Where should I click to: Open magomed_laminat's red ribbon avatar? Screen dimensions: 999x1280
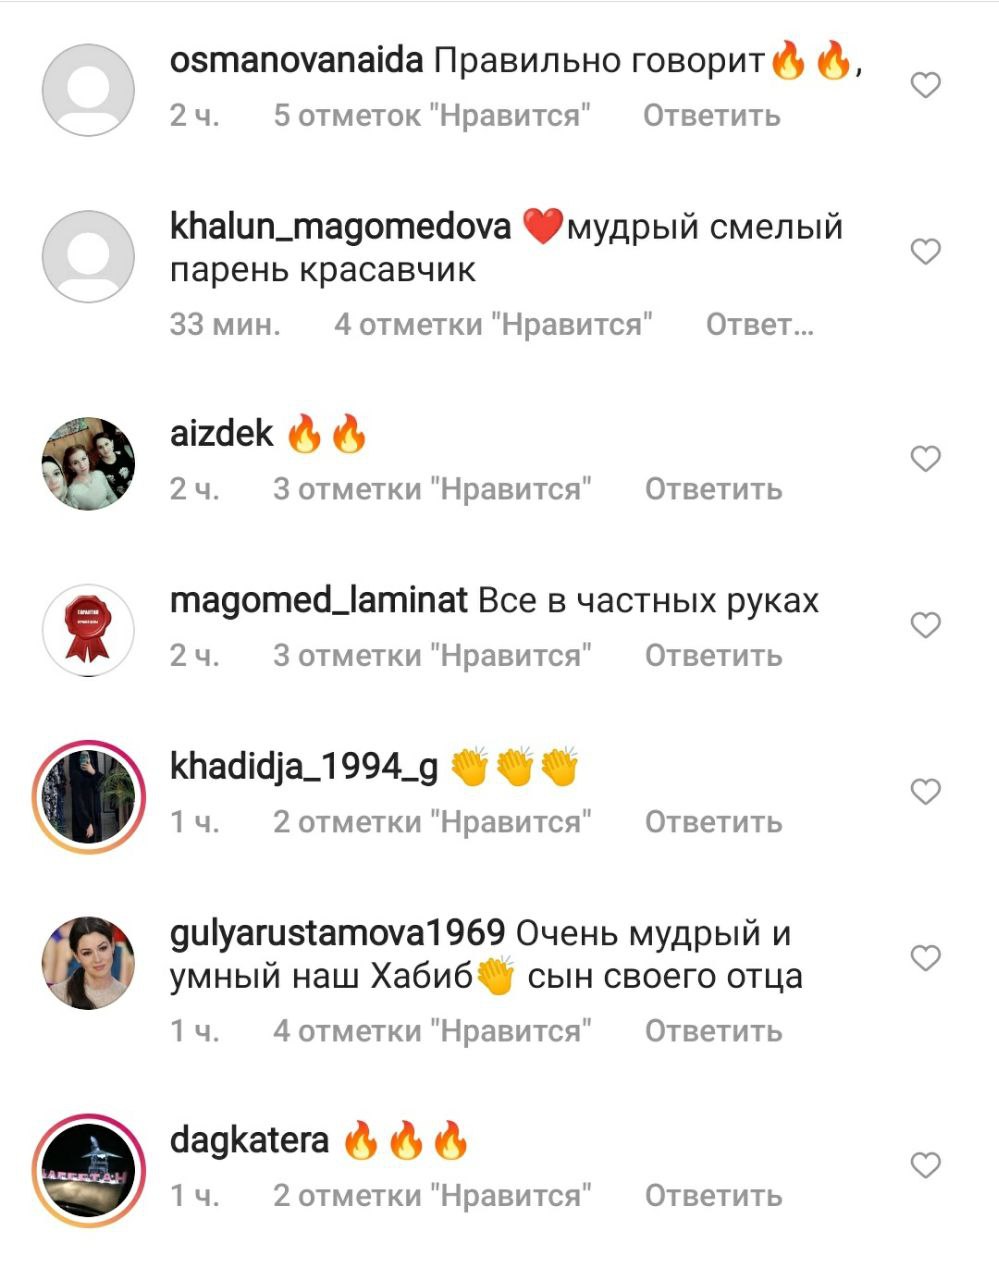click(88, 630)
